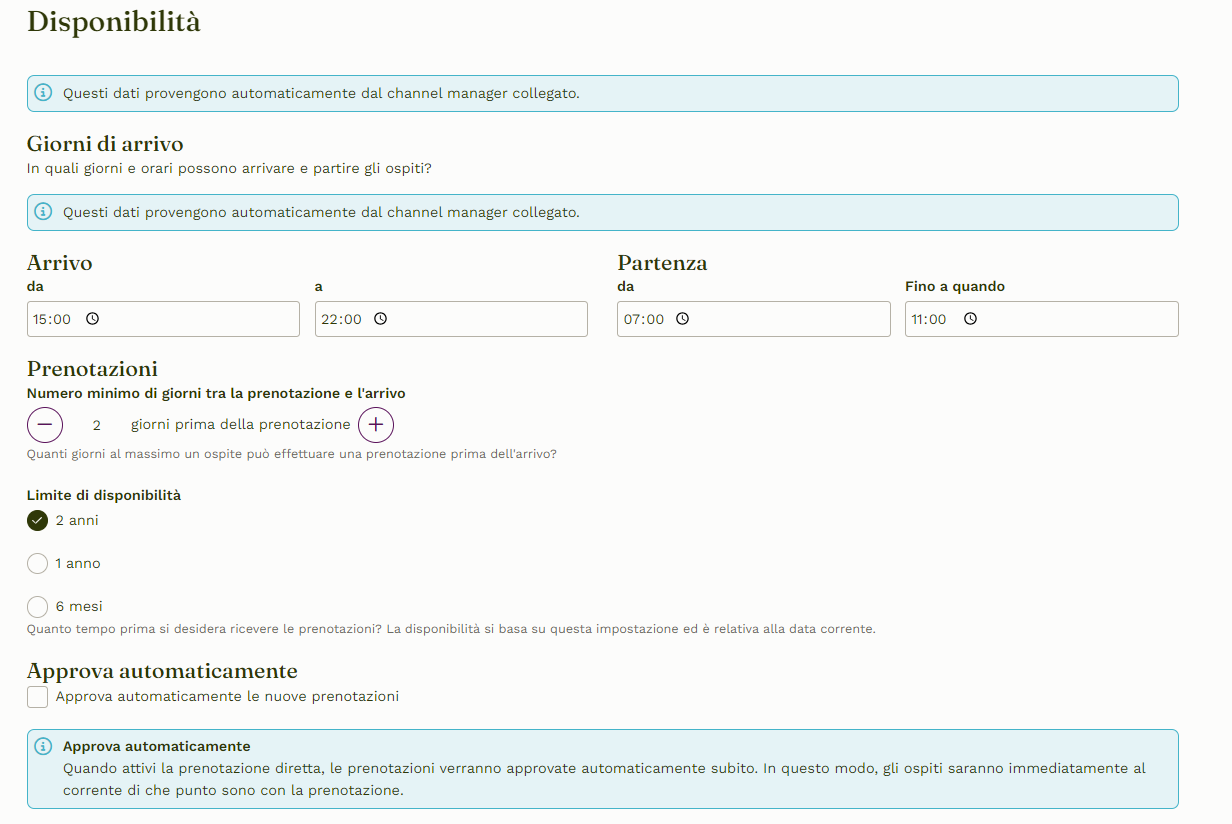The width and height of the screenshot is (1232, 824).
Task: Increase minimum days with the plus button
Action: [x=376, y=425]
